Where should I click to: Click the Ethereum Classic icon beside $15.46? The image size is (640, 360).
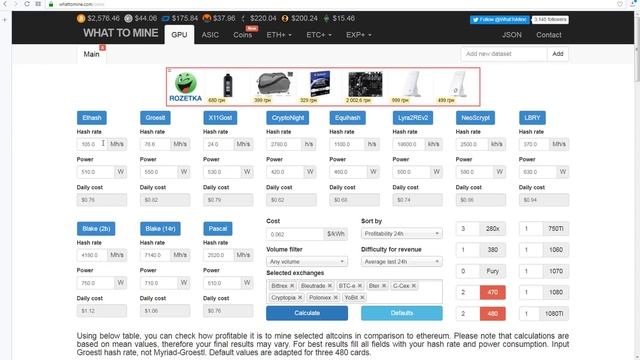pos(326,18)
